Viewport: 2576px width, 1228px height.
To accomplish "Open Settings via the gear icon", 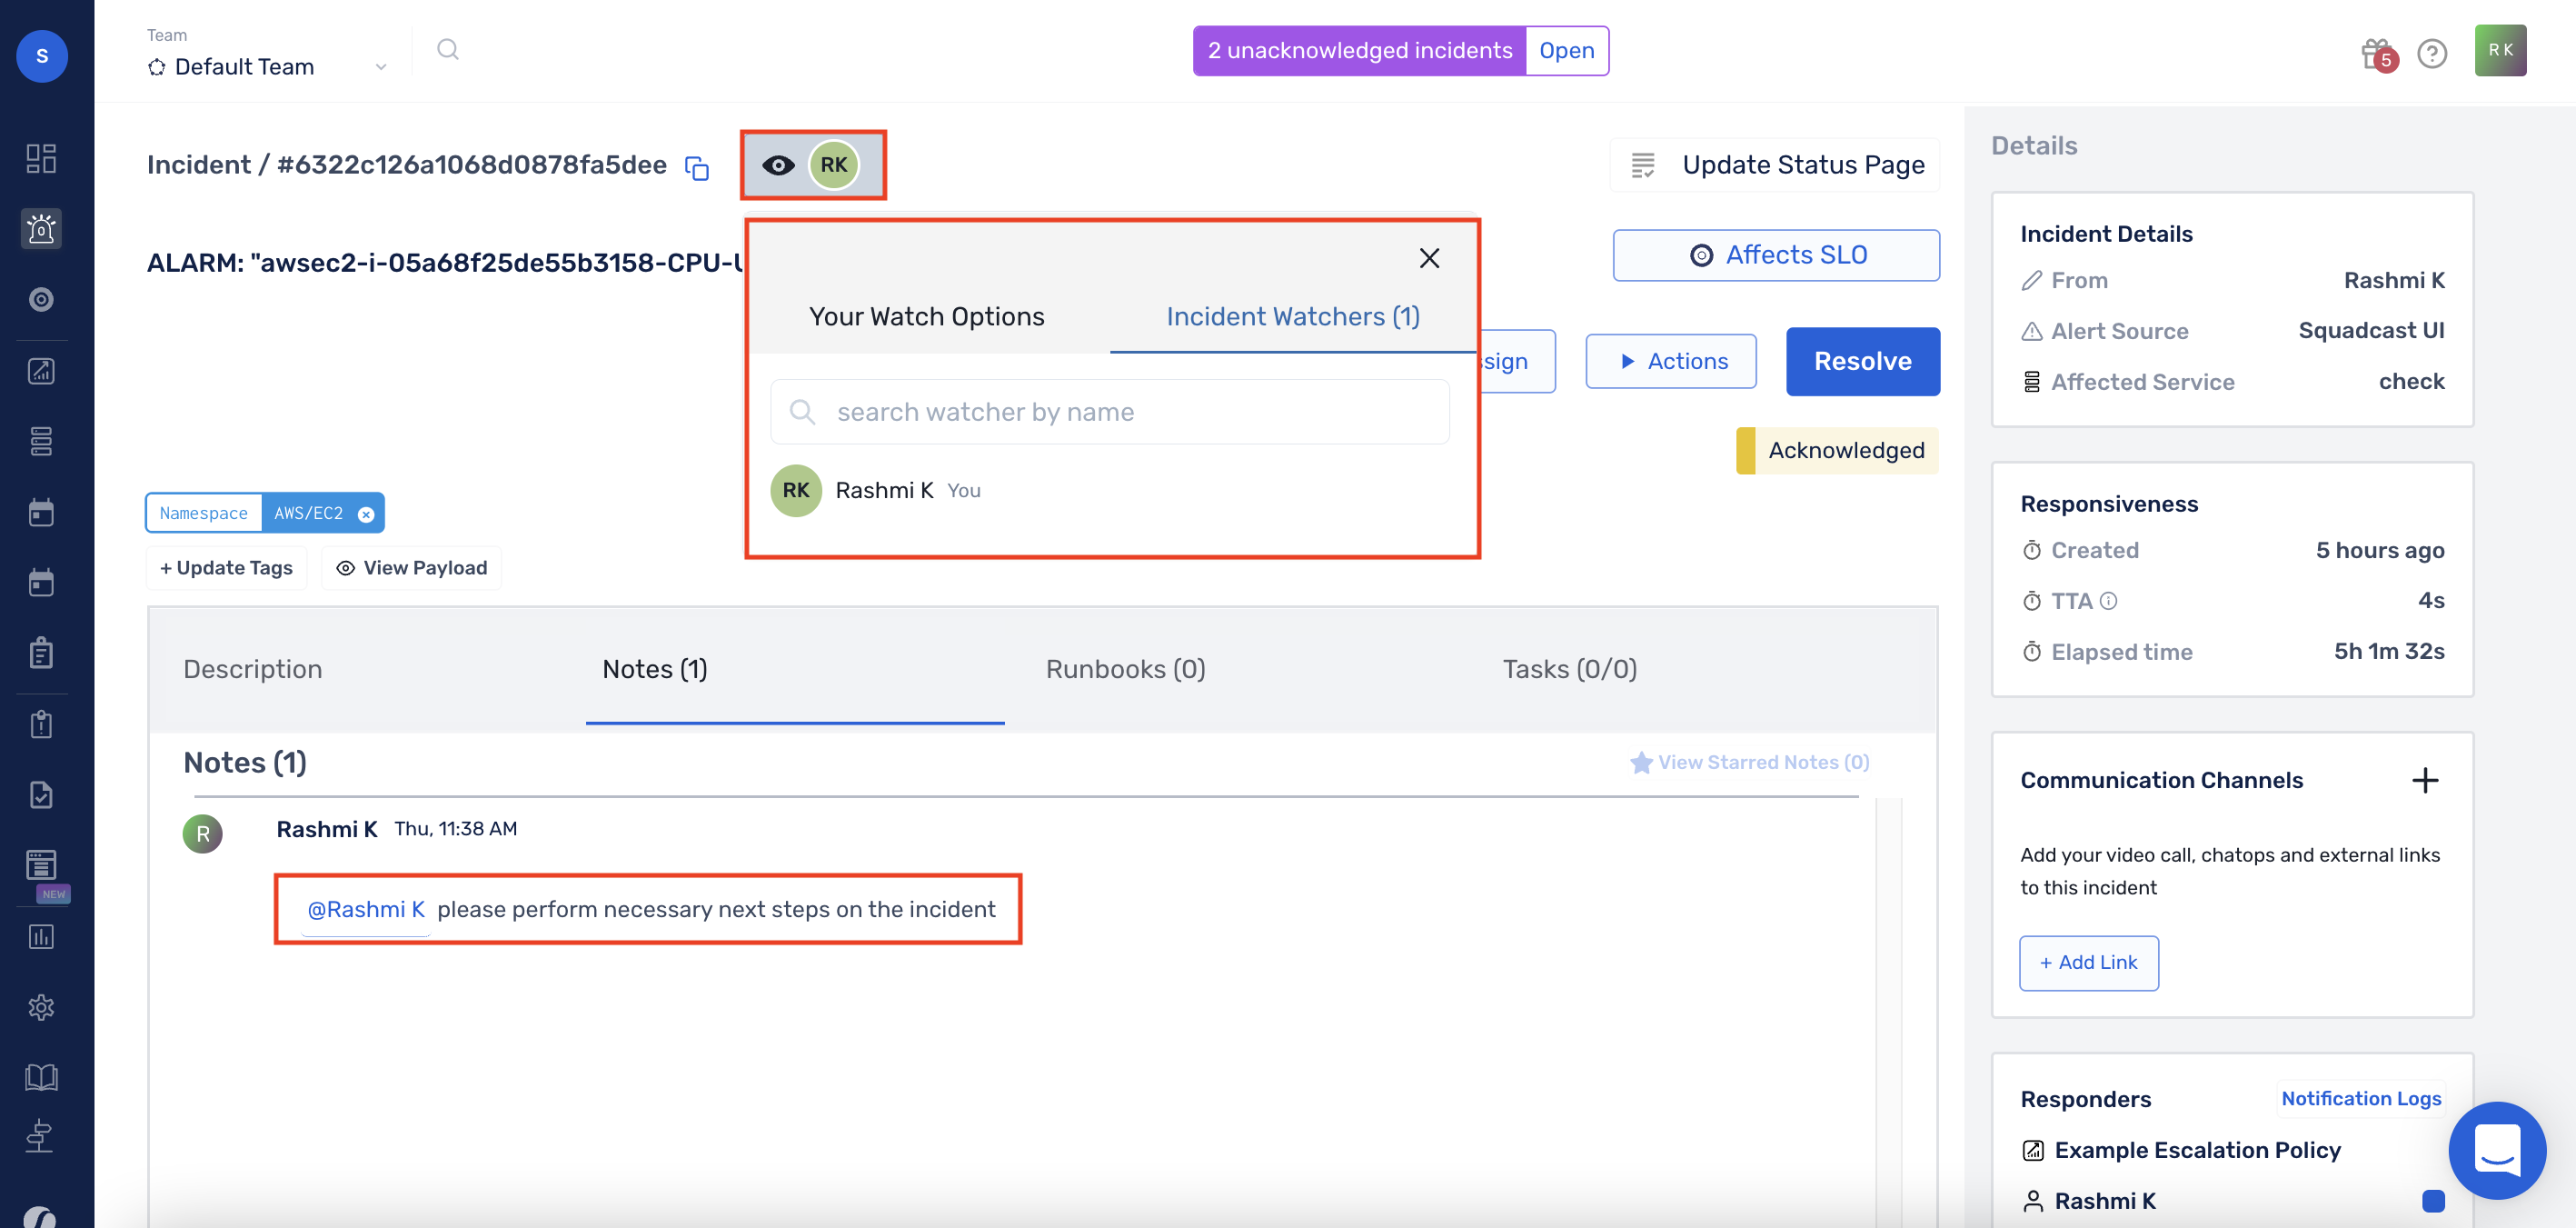I will (41, 1008).
